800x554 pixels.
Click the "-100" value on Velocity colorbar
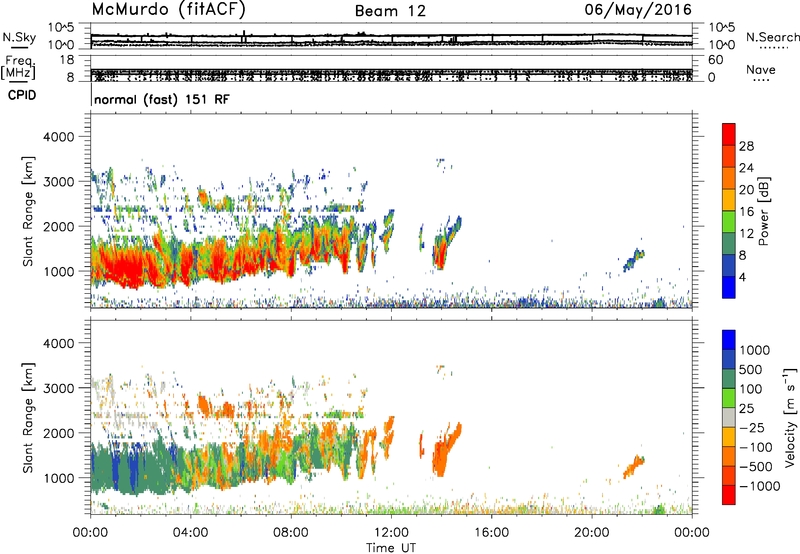click(x=756, y=447)
